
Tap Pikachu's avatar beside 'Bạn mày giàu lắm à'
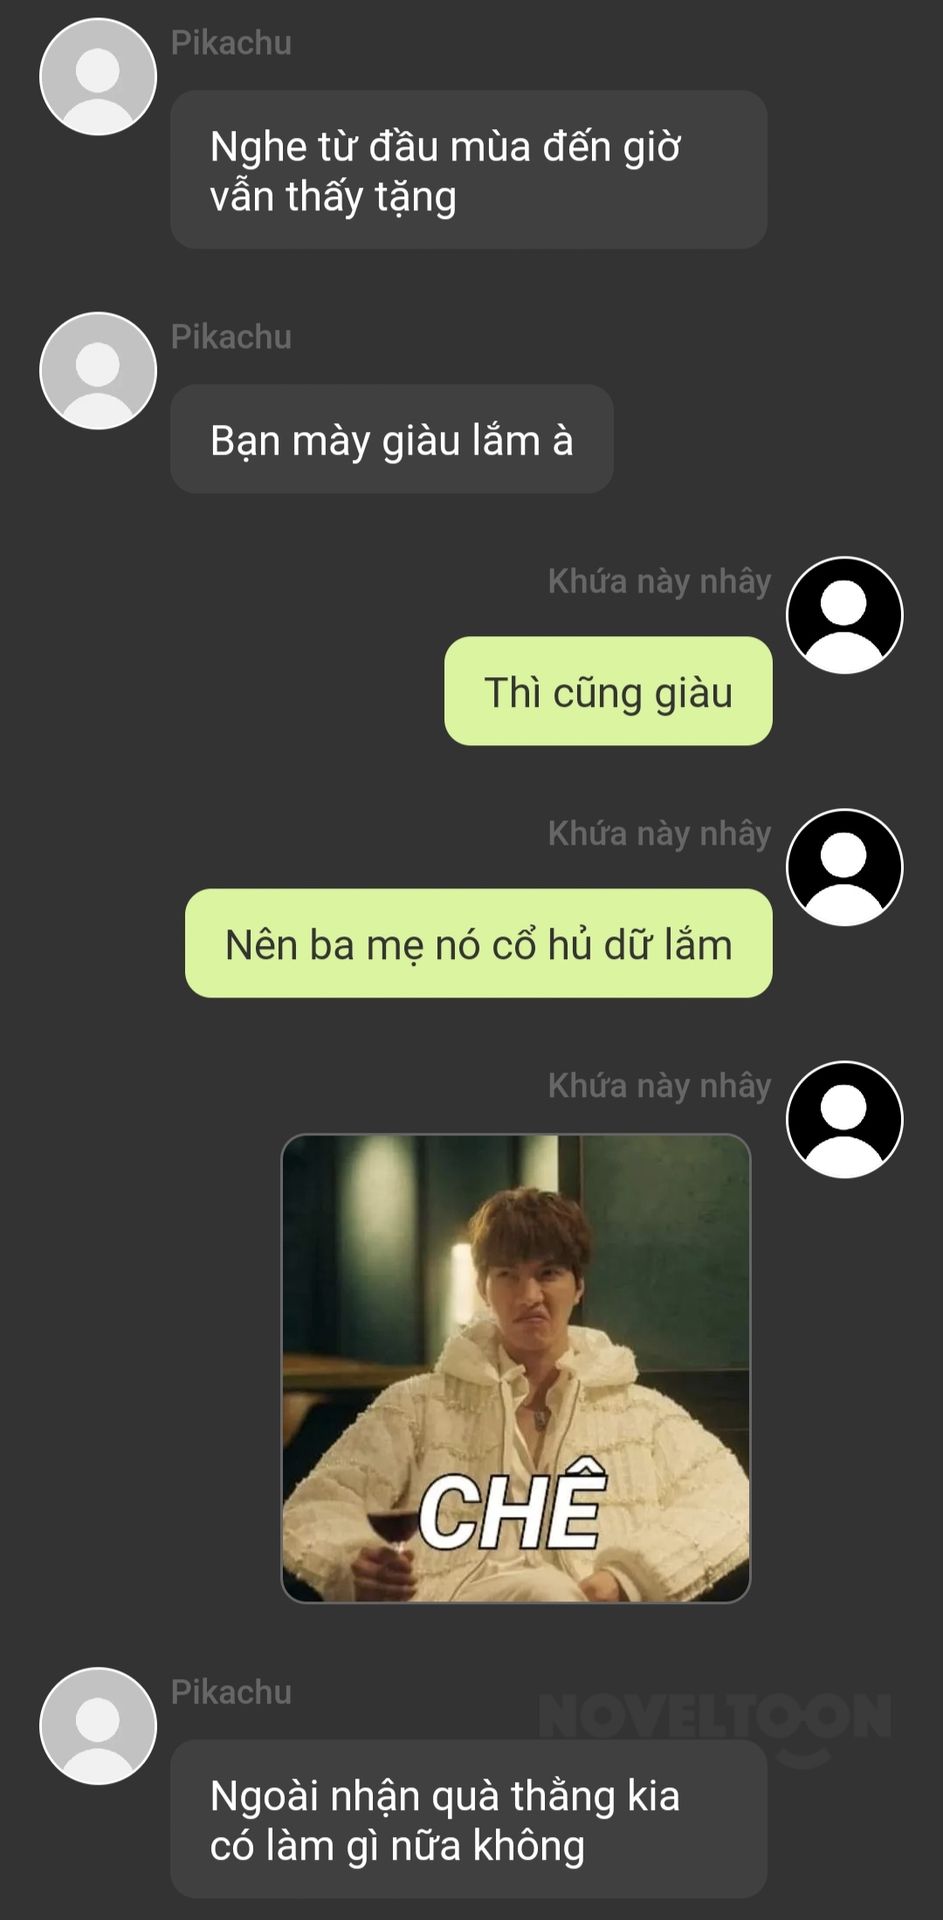click(98, 371)
